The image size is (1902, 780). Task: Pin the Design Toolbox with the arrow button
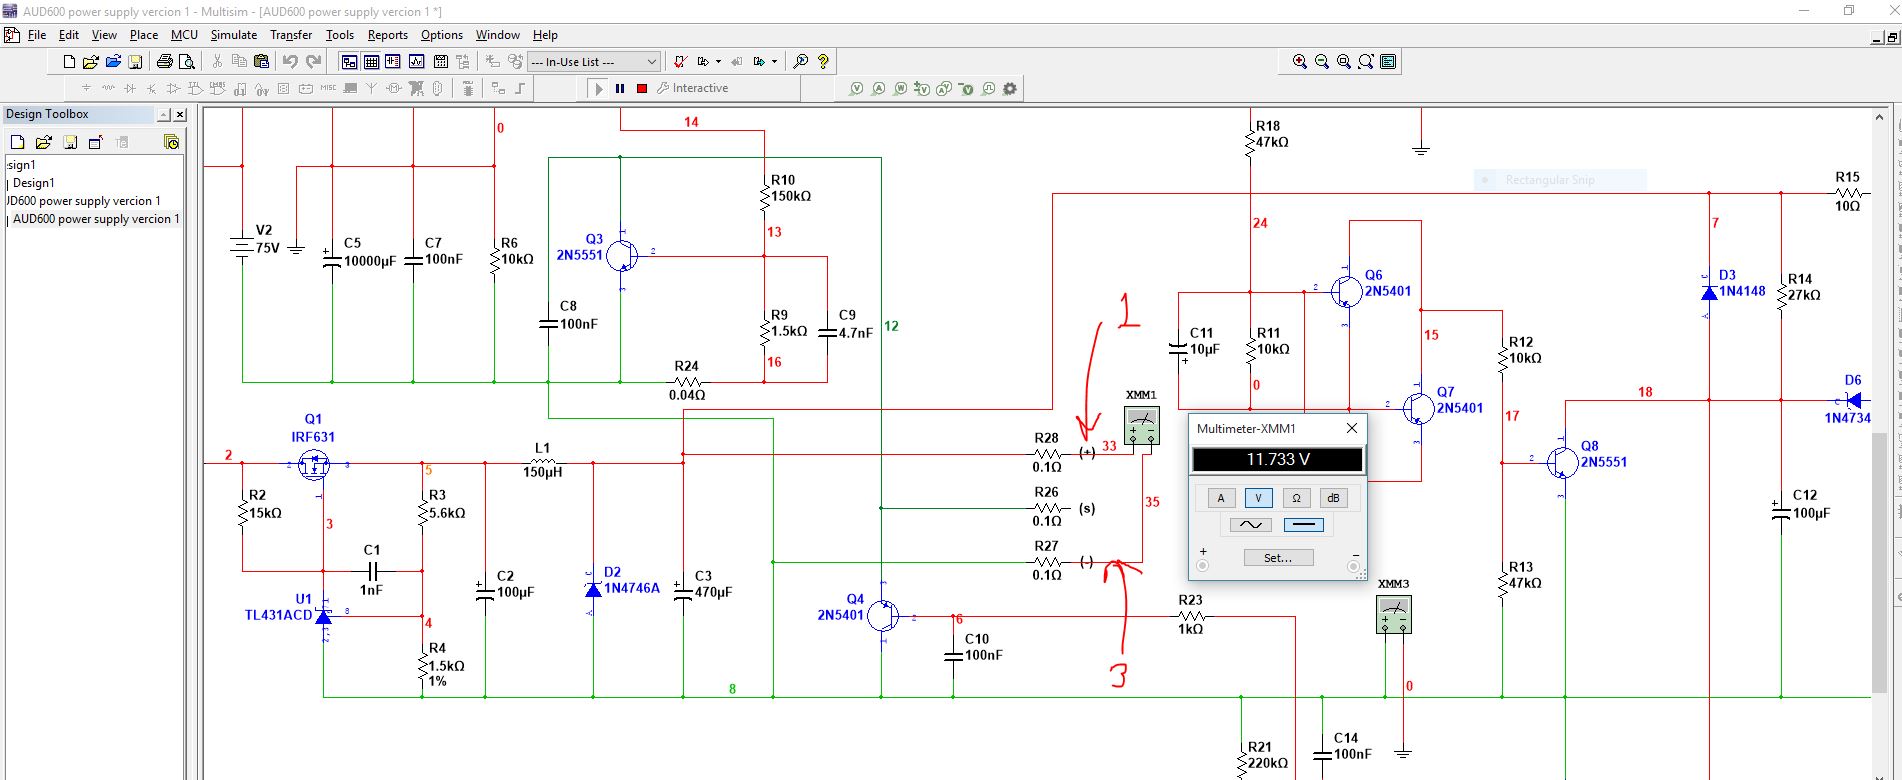[x=164, y=115]
